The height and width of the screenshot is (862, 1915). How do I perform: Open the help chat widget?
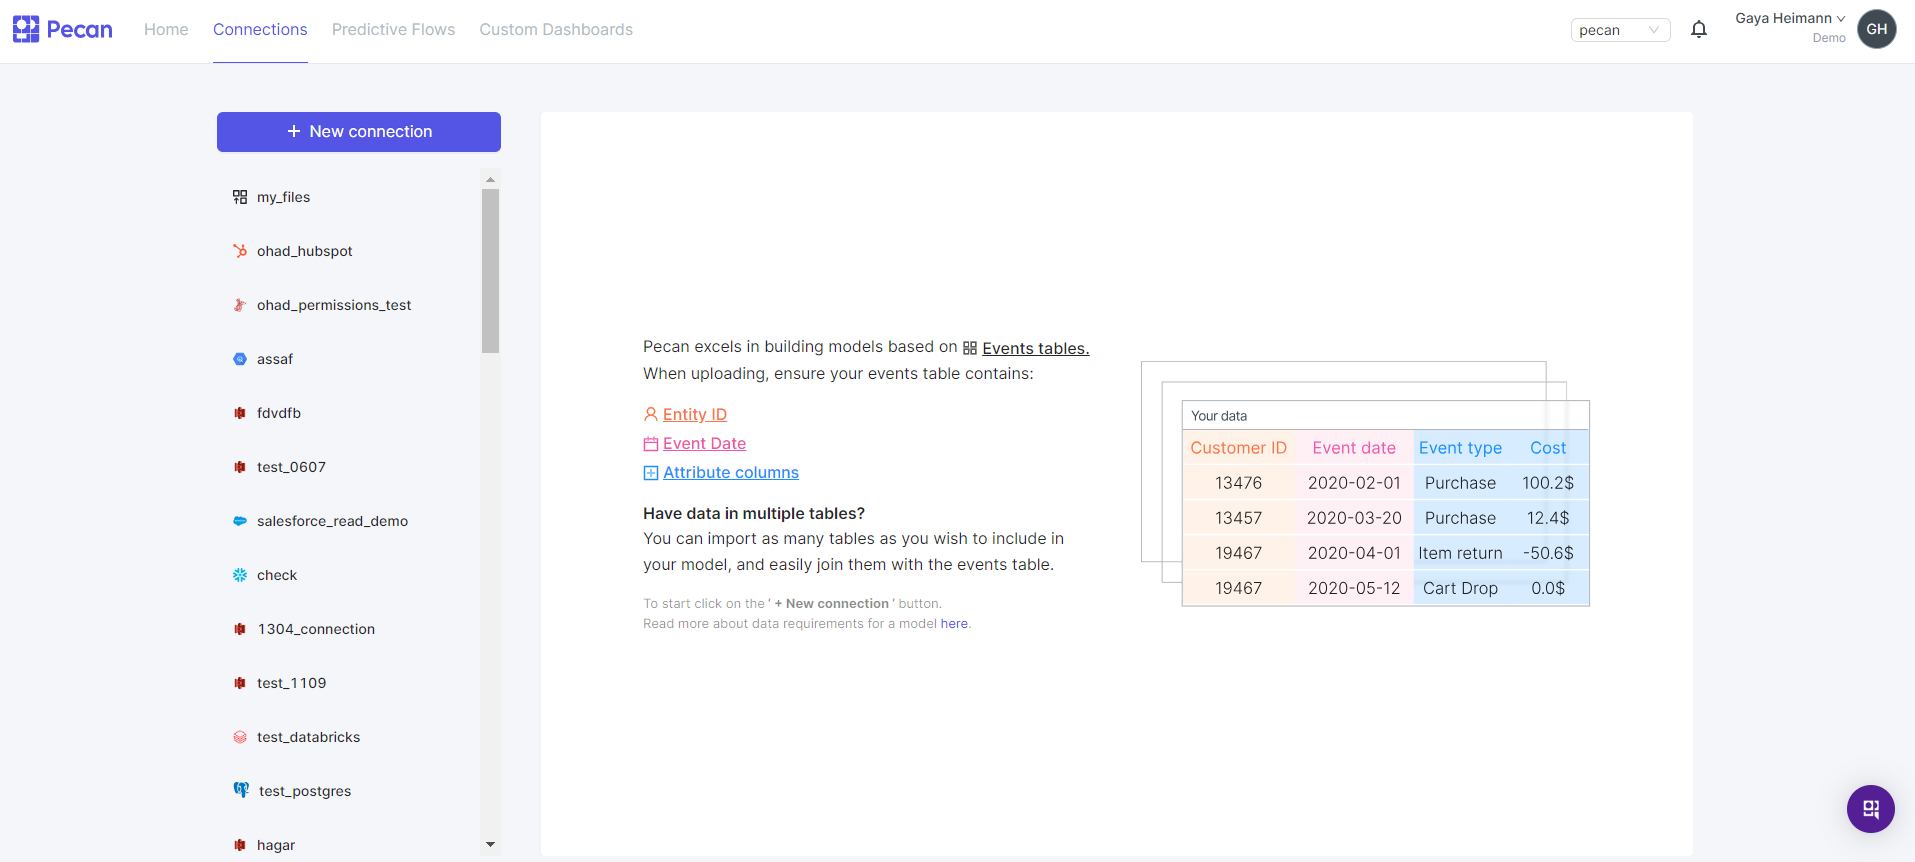click(1871, 809)
